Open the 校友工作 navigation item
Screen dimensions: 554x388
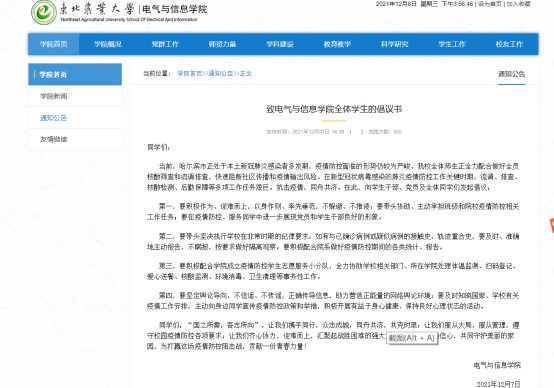(x=509, y=44)
